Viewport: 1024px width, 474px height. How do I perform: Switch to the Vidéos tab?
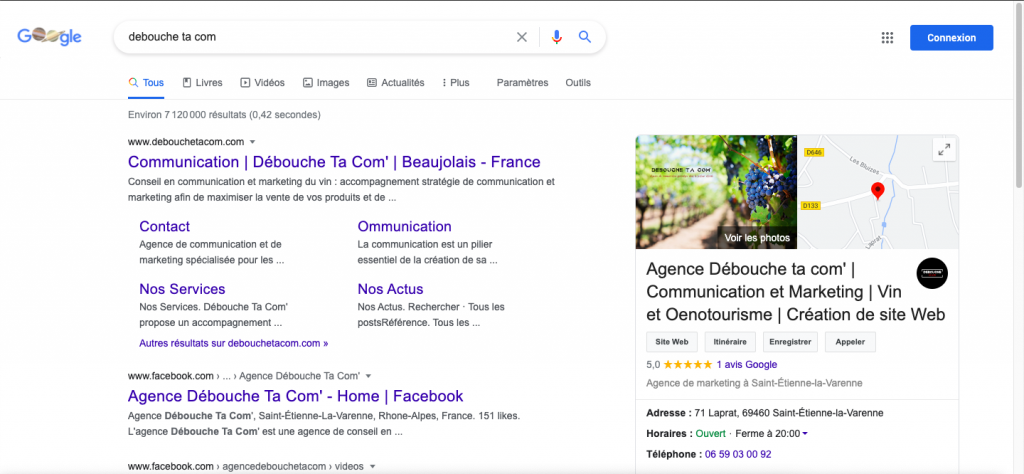263,83
